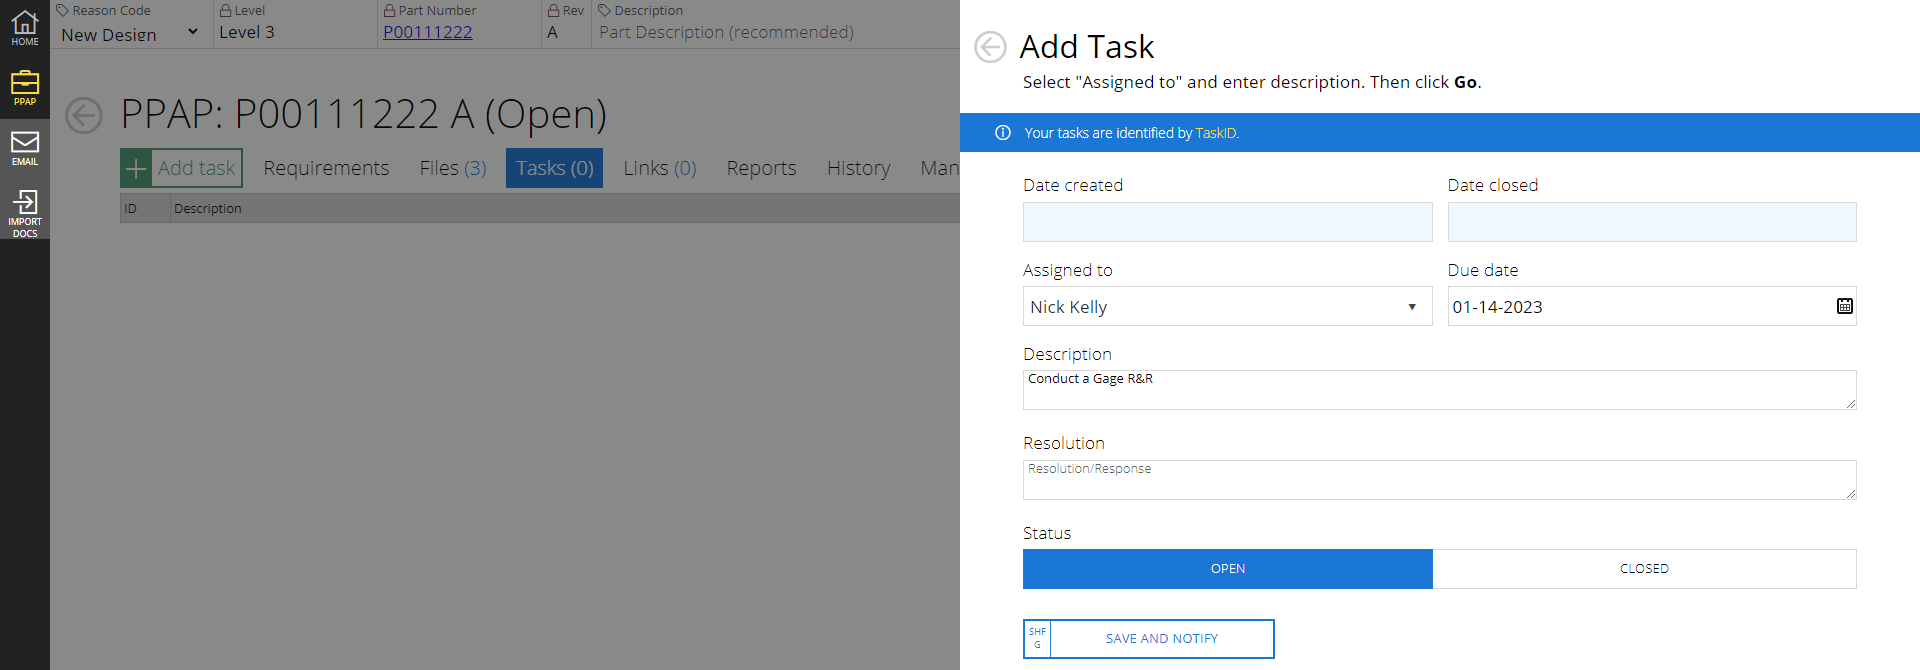Set task status to OPEN

1227,568
